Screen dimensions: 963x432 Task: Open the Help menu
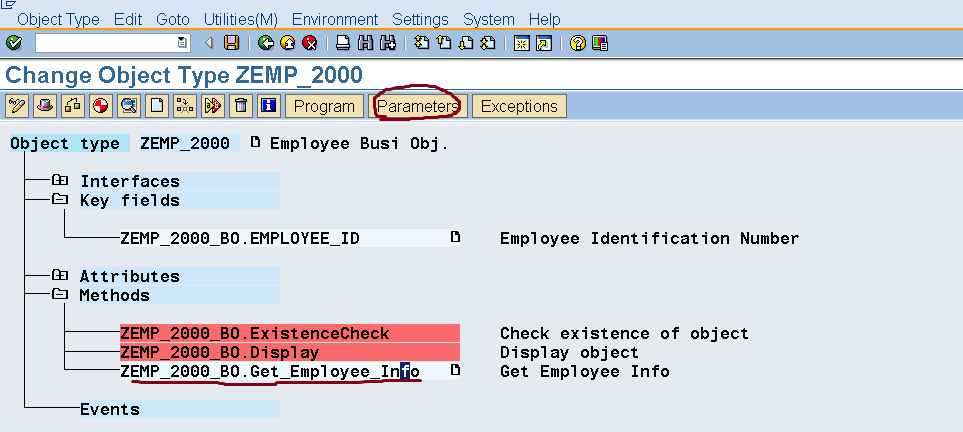pos(545,20)
